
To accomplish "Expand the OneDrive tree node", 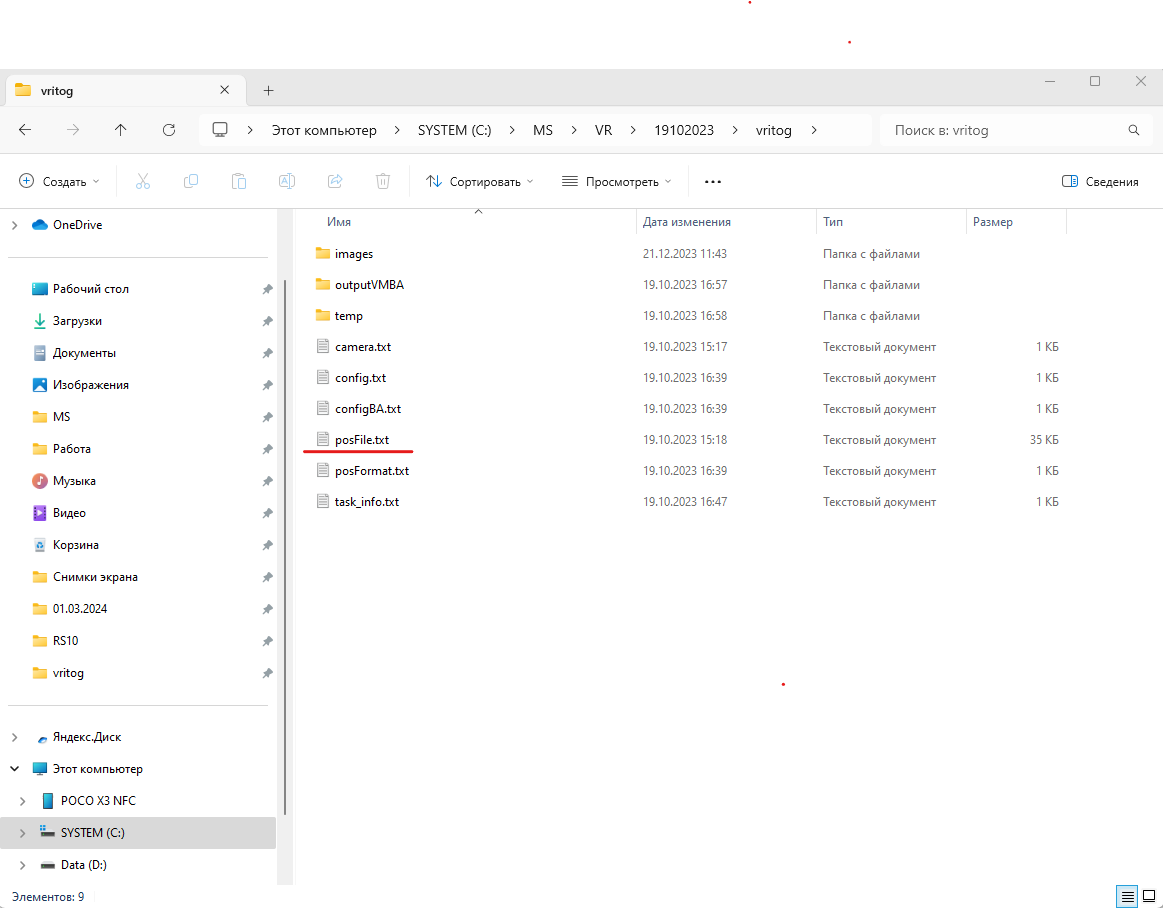I will tap(14, 225).
